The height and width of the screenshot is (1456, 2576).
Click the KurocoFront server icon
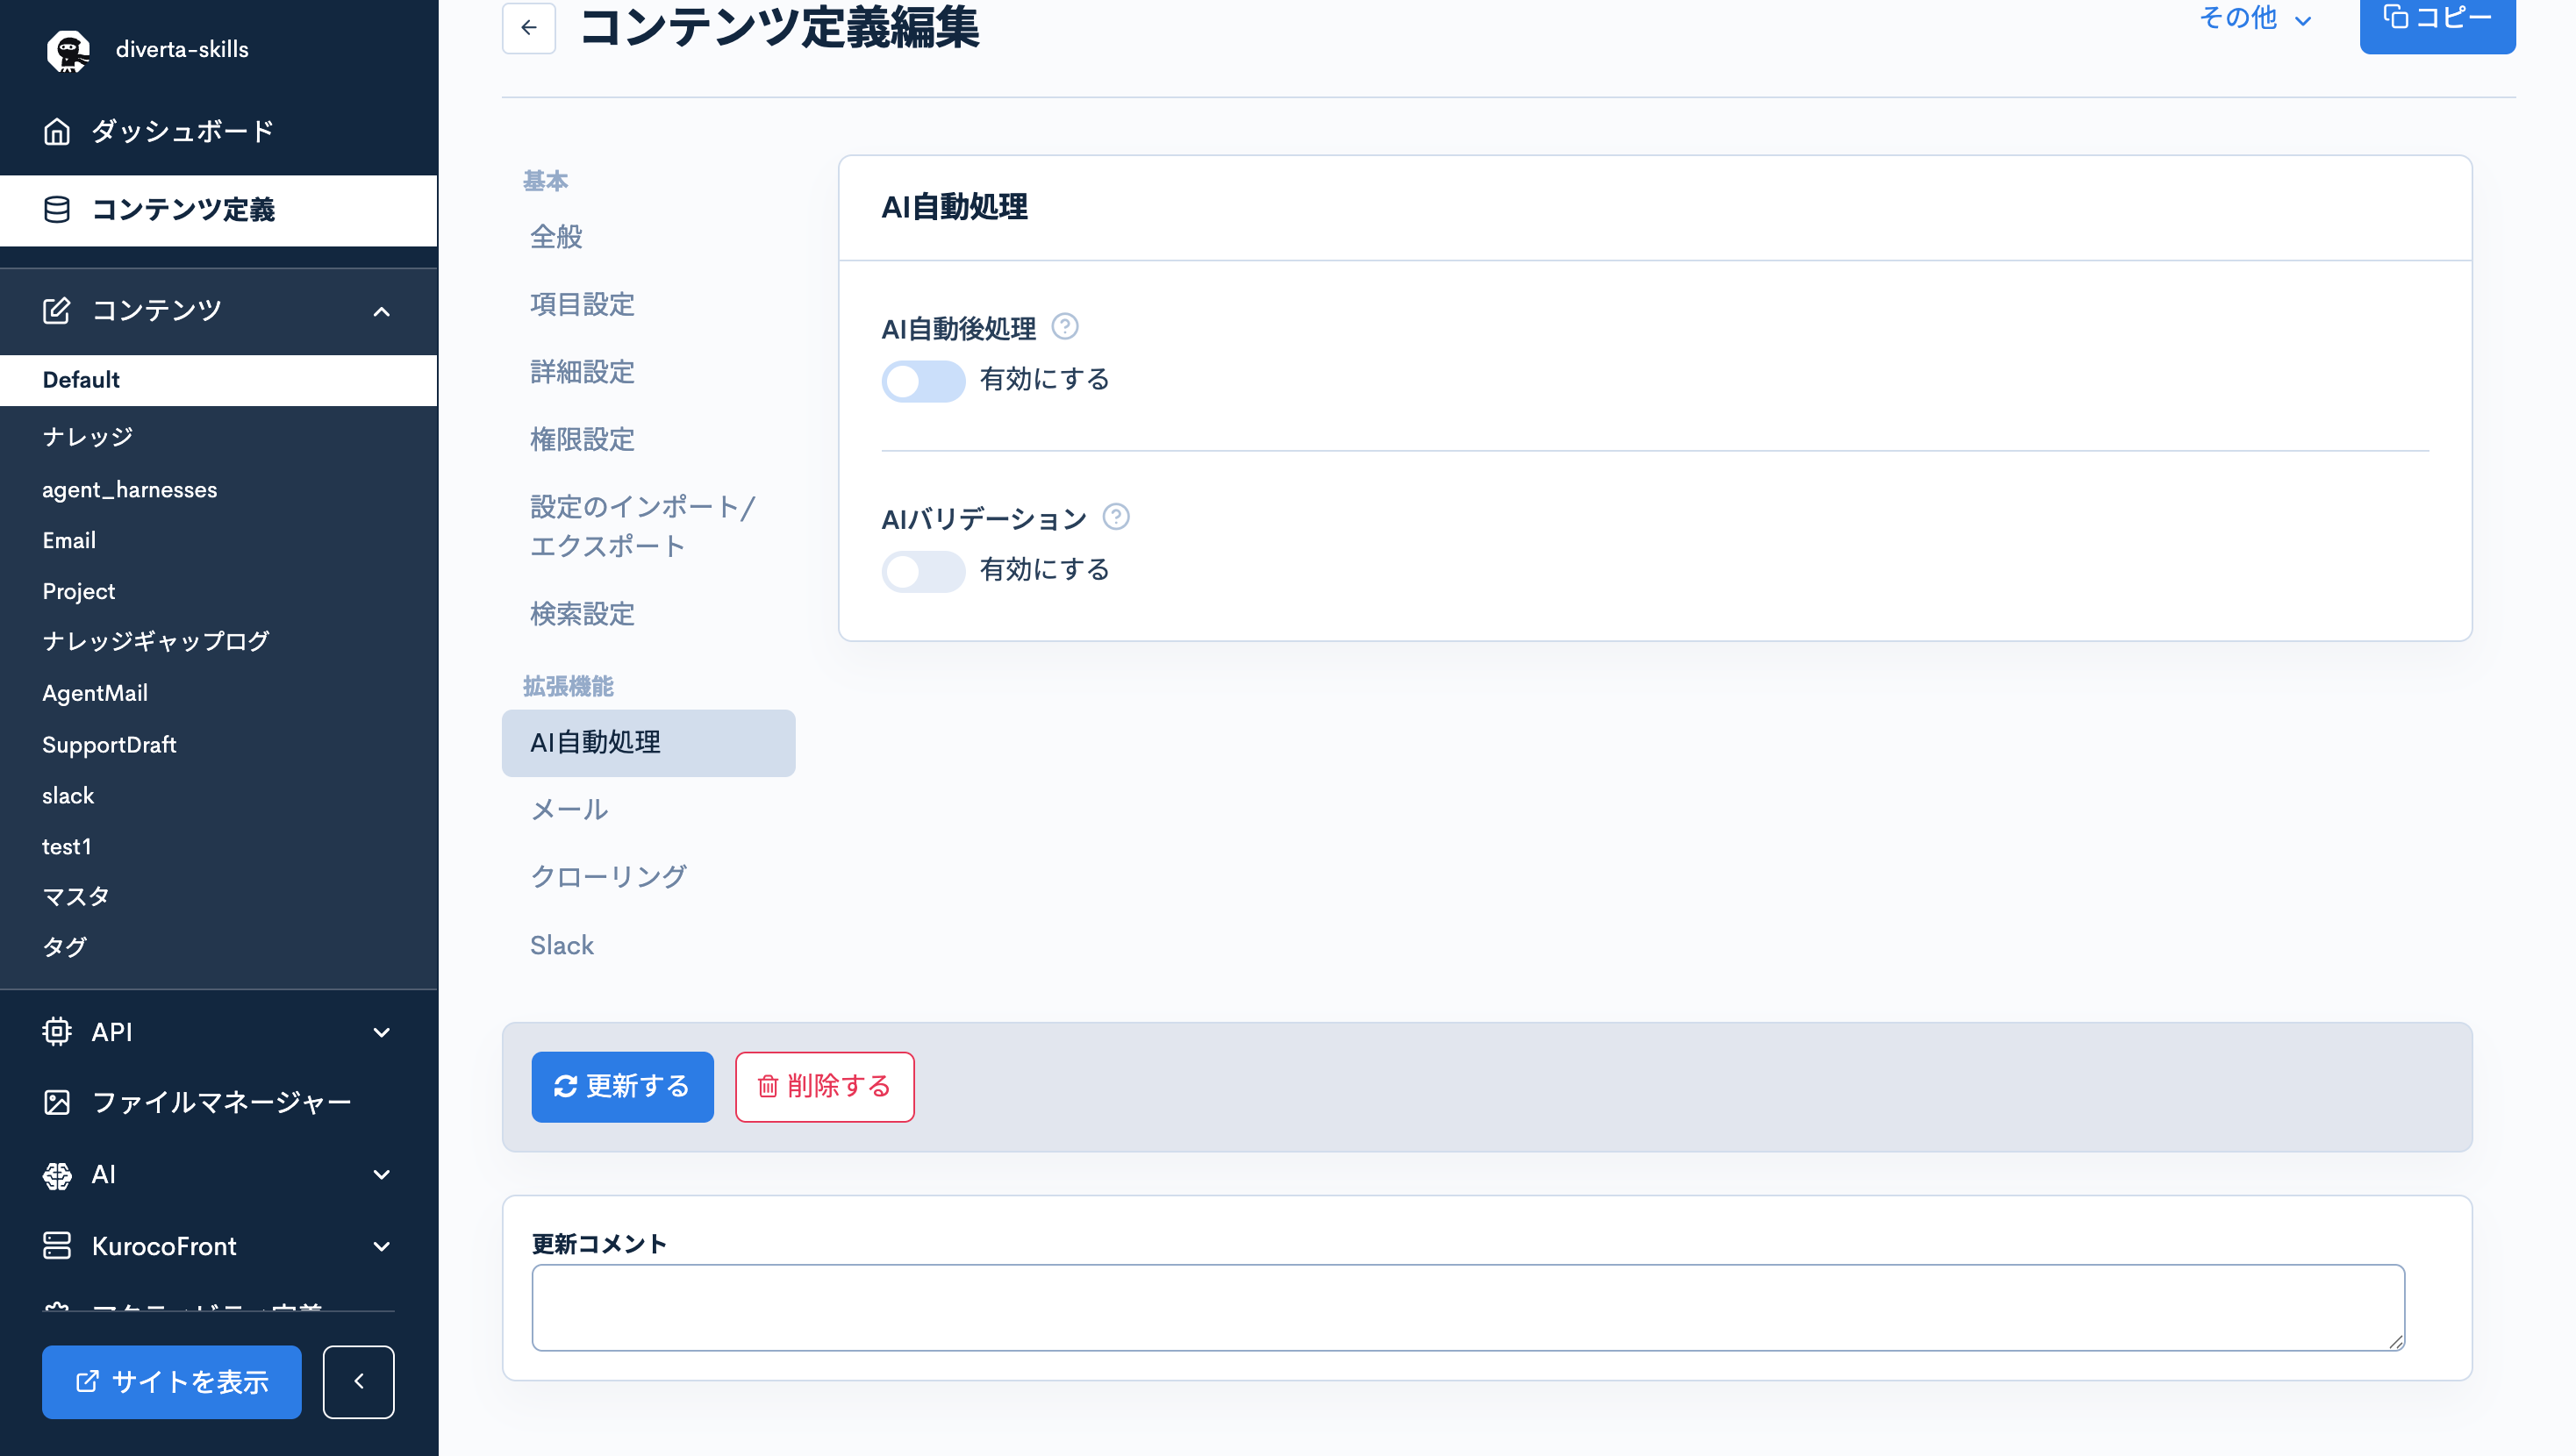click(x=57, y=1246)
